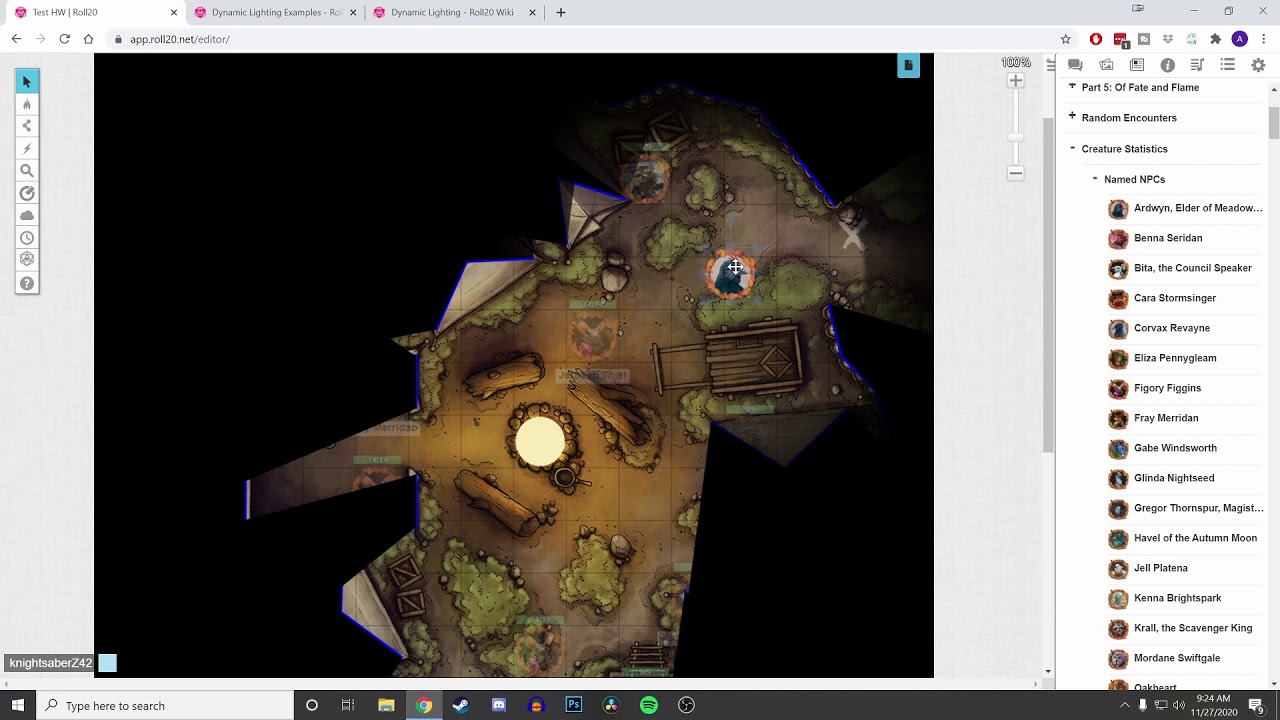Open the Dice Rolling d20 tool
1280x720 pixels.
(x=27, y=260)
